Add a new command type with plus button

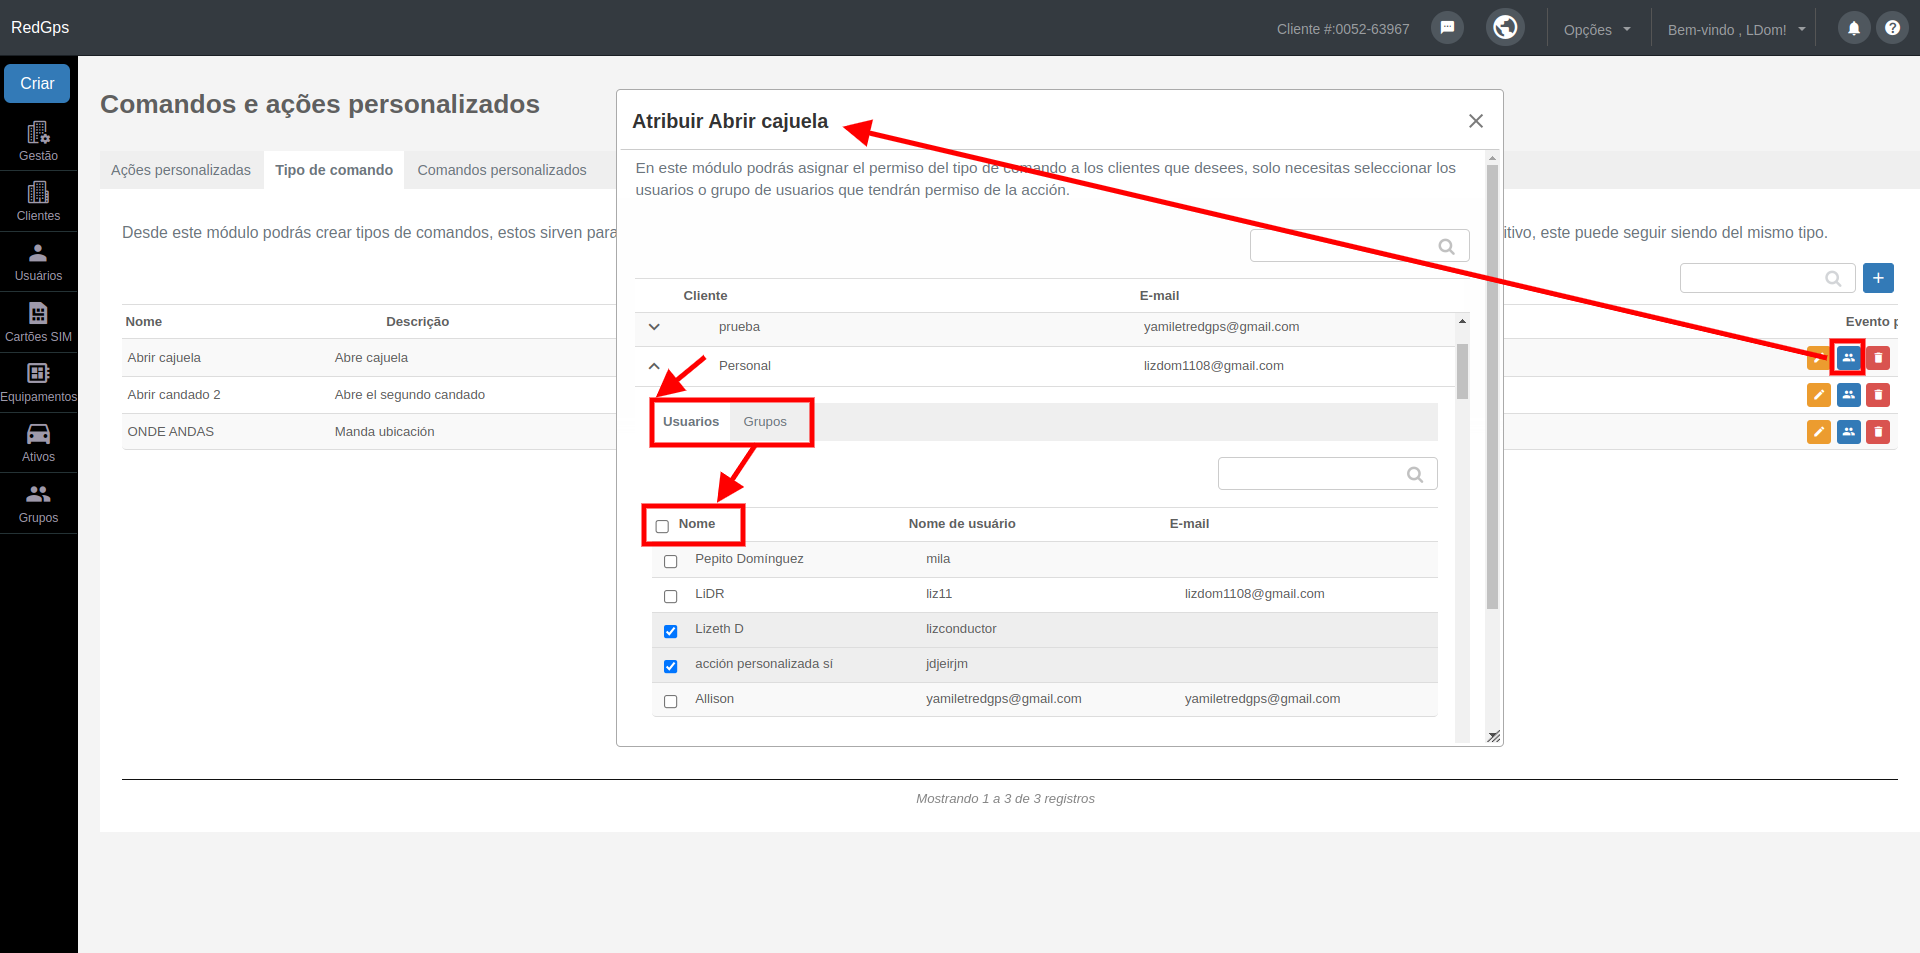1878,278
